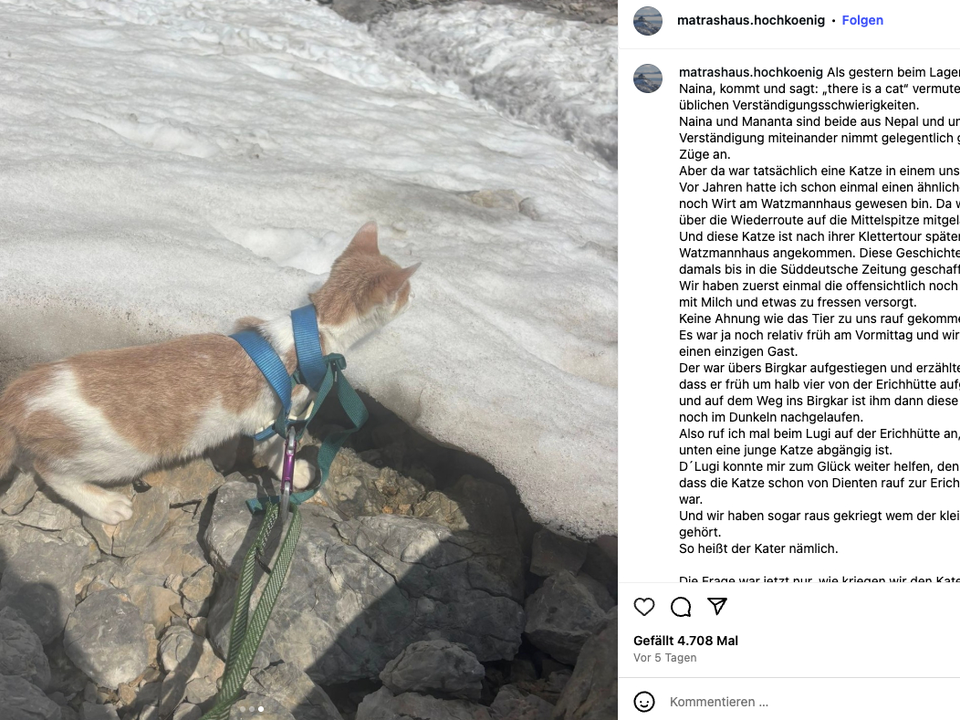Click the active third carousel dot
This screenshot has height=720, width=960.
[x=261, y=709]
